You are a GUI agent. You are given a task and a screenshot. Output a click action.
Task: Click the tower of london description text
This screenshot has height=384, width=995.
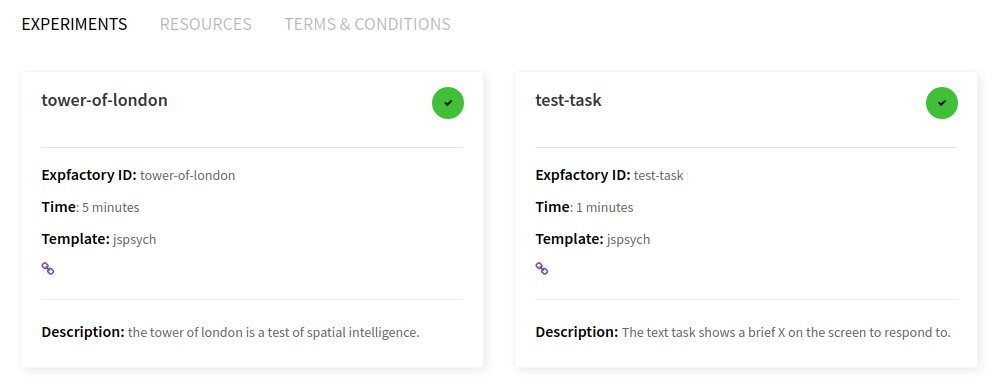click(274, 333)
